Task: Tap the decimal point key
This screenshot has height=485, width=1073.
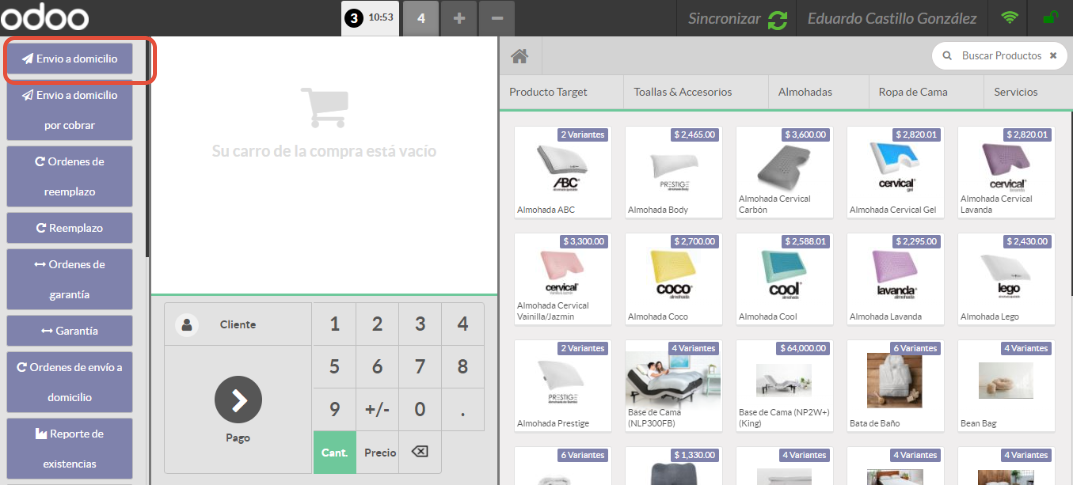Action: (463, 409)
